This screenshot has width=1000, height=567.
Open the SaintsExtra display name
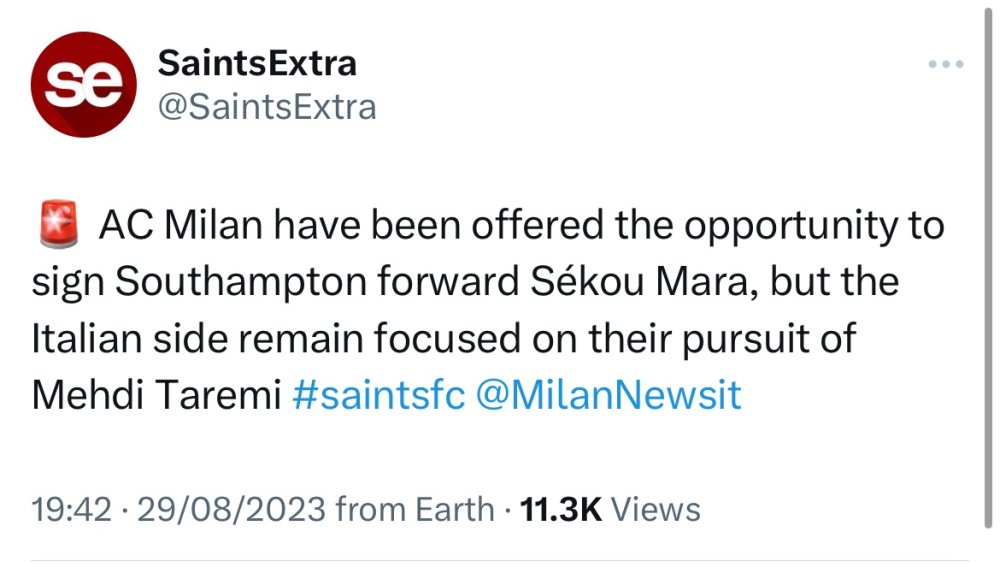(x=257, y=64)
